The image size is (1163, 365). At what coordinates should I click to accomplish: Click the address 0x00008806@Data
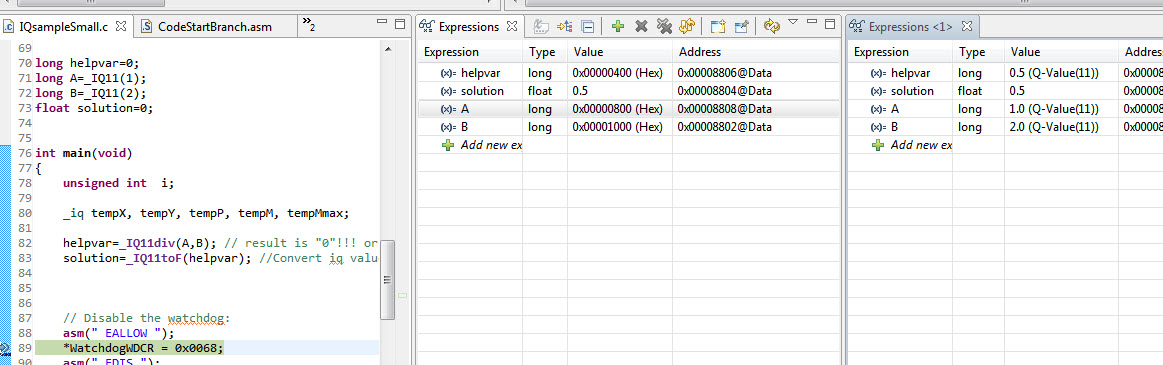click(x=725, y=73)
